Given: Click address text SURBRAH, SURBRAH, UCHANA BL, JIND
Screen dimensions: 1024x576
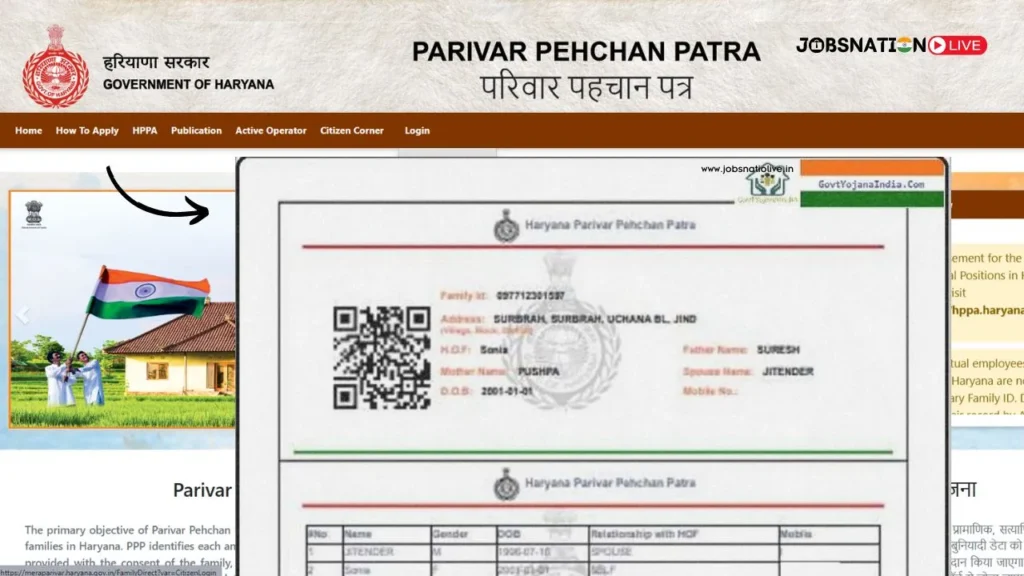Looking at the screenshot, I should pyautogui.click(x=595, y=319).
